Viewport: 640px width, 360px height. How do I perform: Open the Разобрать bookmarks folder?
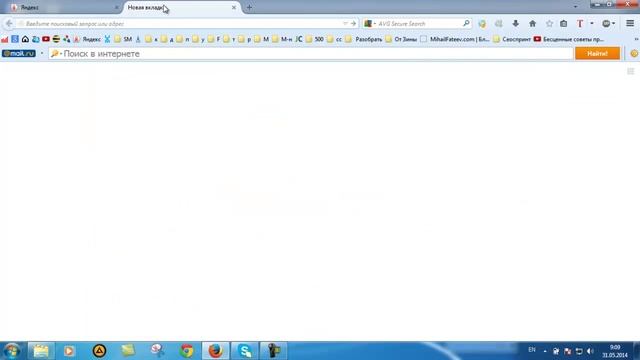pos(364,39)
